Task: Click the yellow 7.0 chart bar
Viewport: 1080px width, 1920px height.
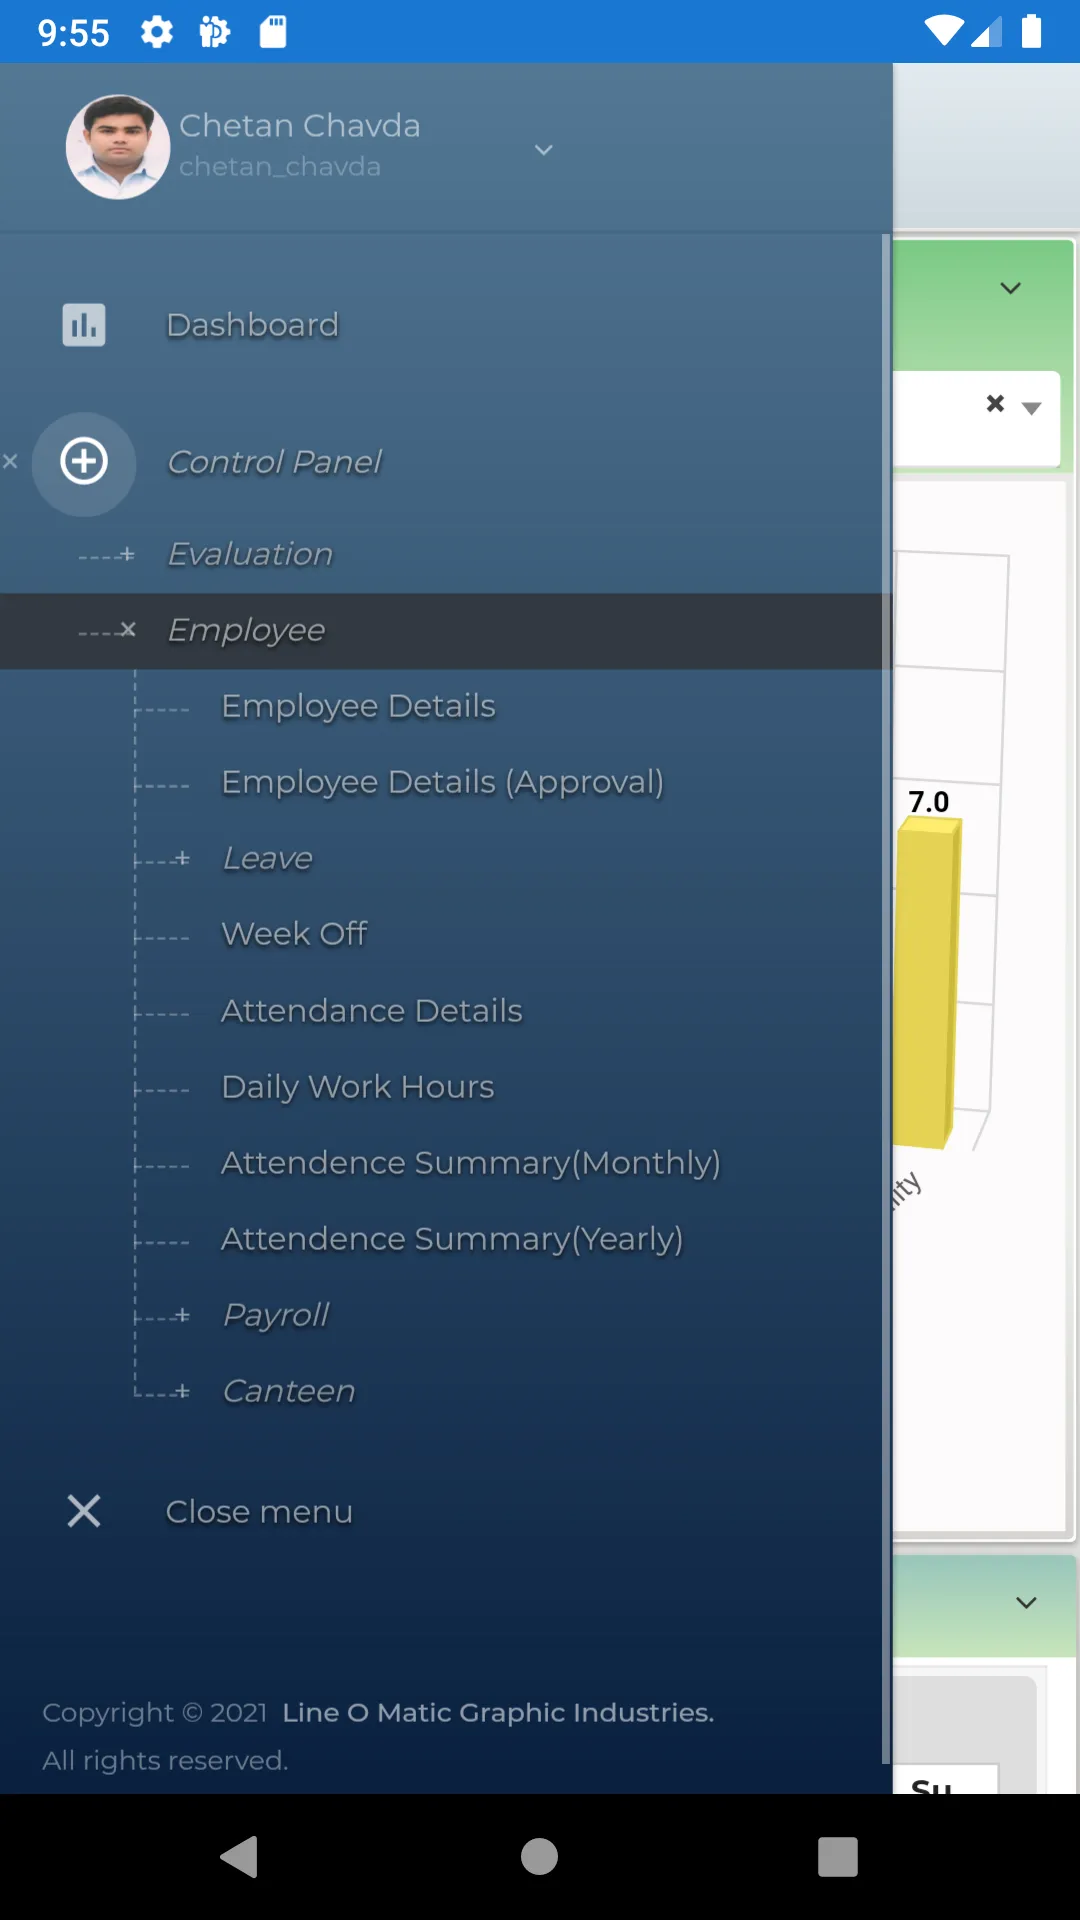Action: (926, 982)
